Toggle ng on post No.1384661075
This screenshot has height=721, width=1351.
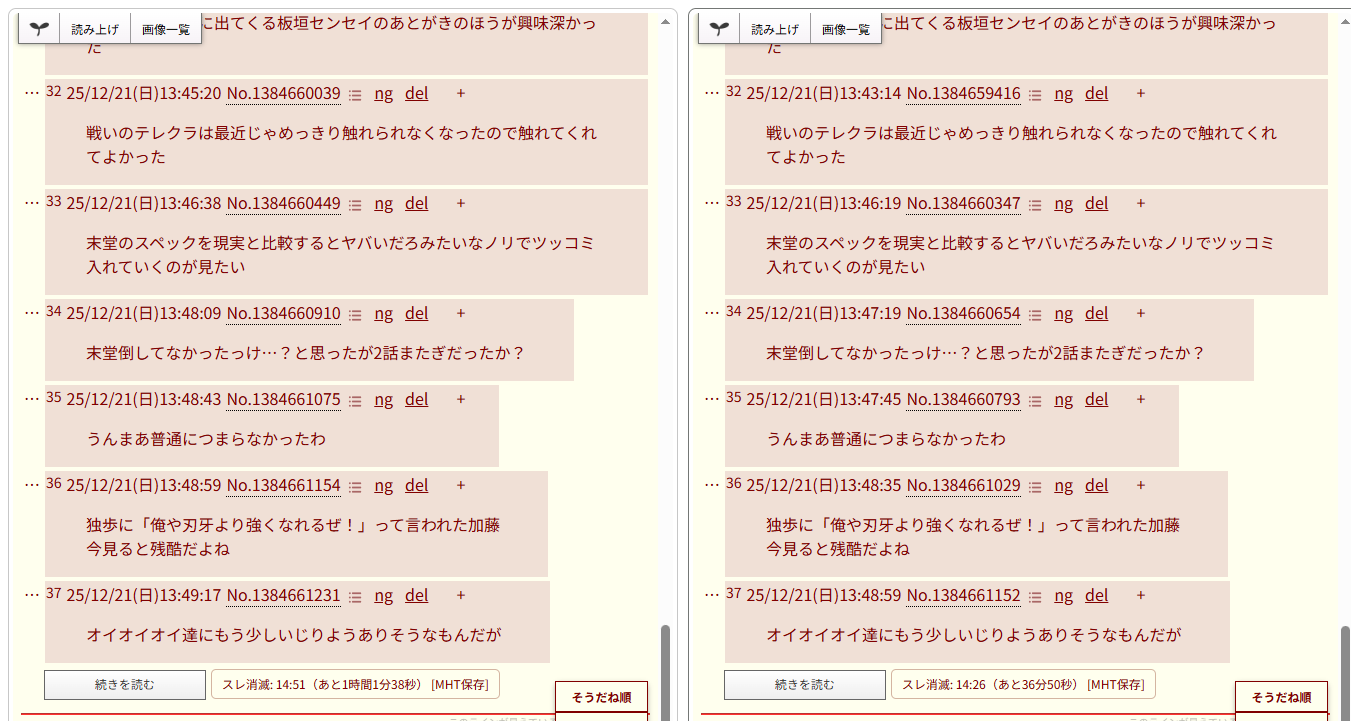pyautogui.click(x=383, y=399)
